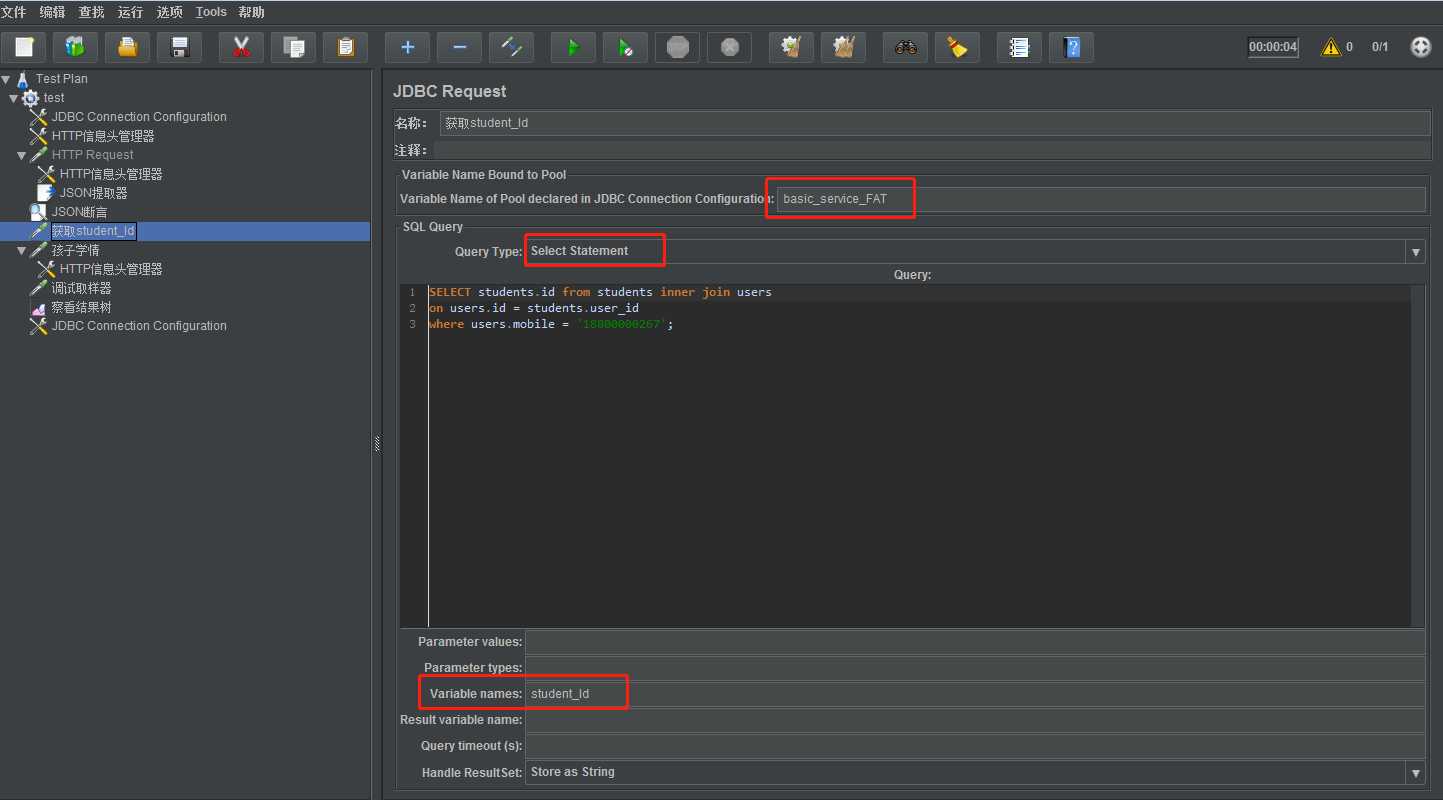Select the 获取student_Id sampler
Screen dimensions: 1443x800
click(93, 231)
